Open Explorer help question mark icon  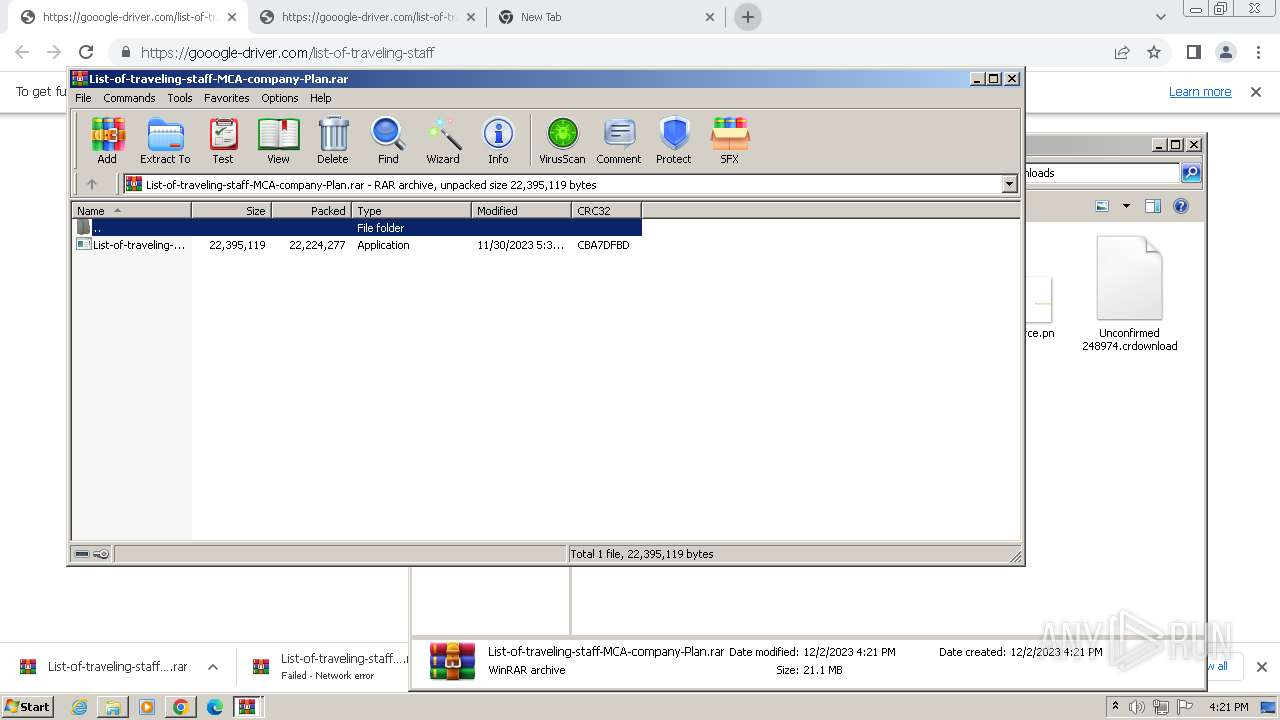click(x=1181, y=206)
